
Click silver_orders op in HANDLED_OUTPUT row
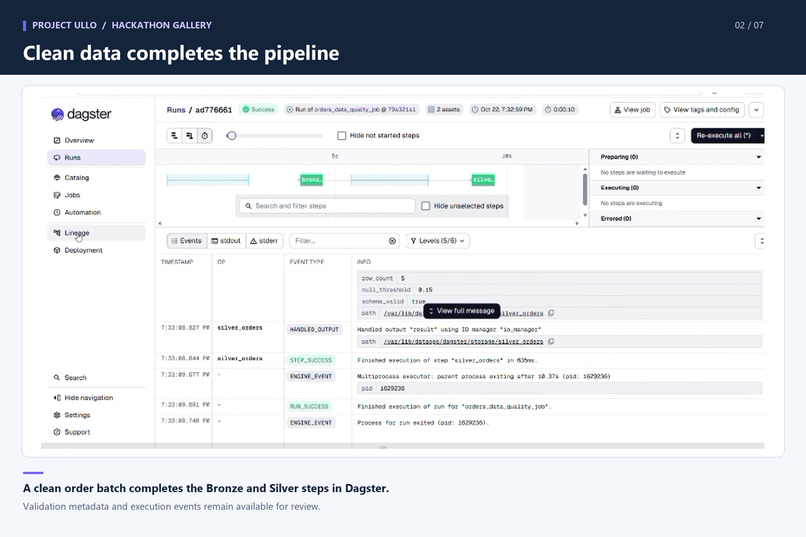pos(240,328)
